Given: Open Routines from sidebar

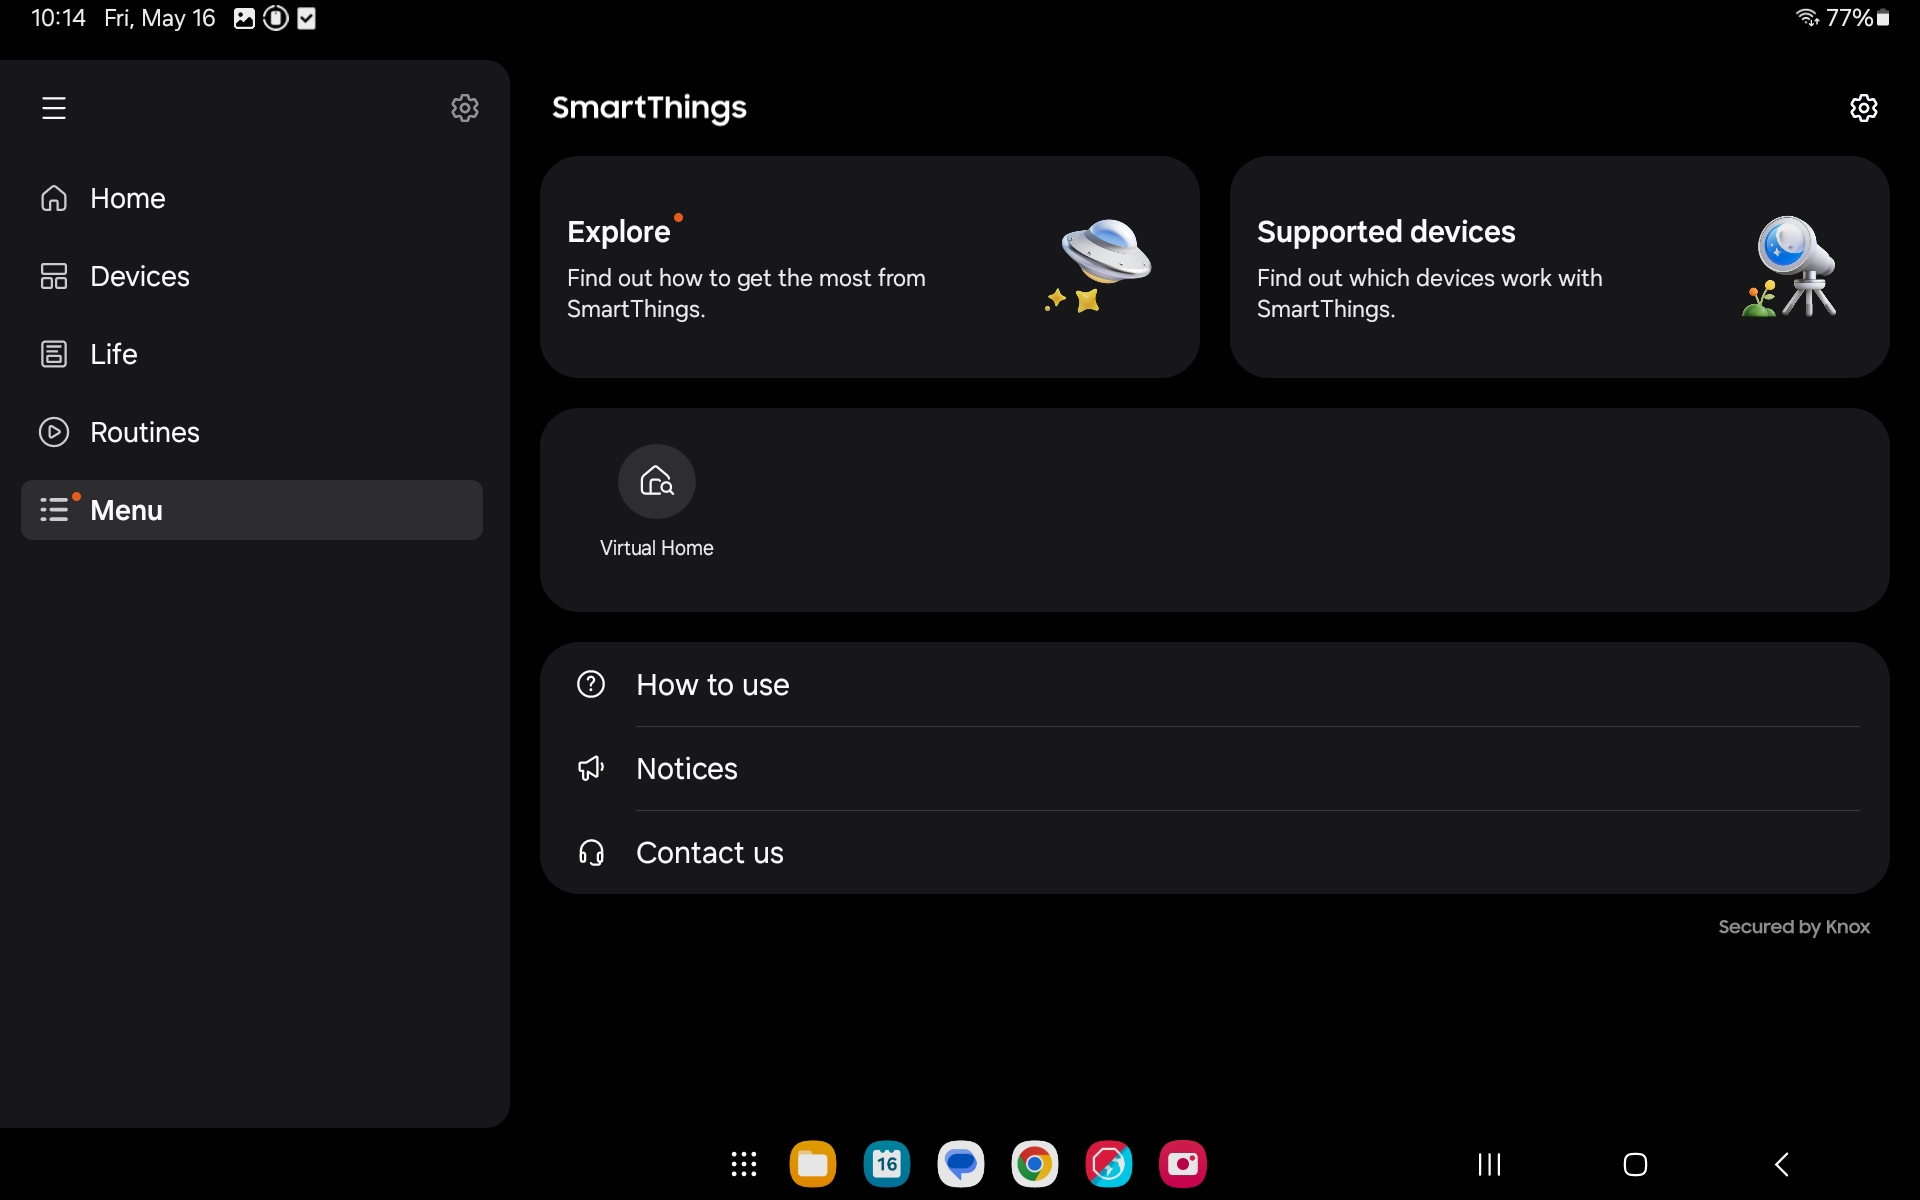Looking at the screenshot, I should 144,432.
